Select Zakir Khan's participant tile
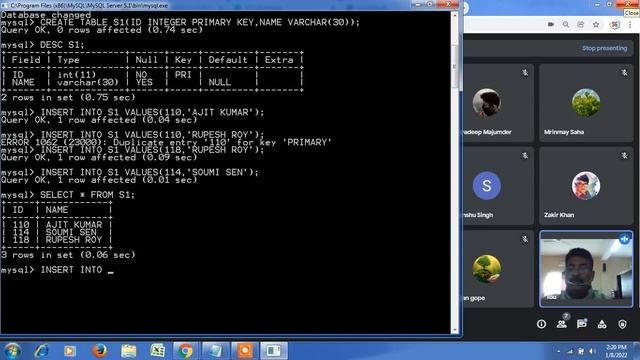 click(586, 186)
